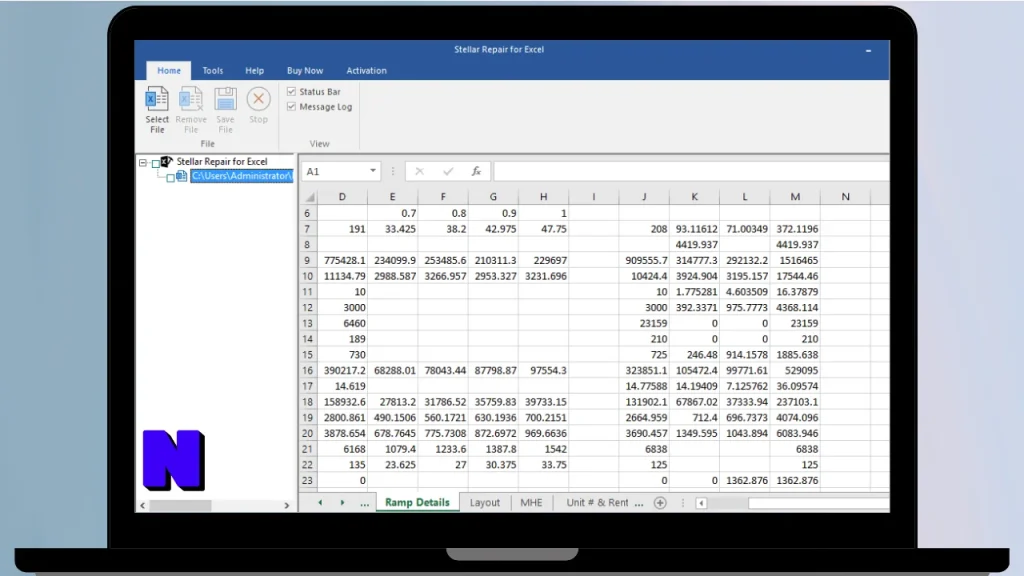Screen dimensions: 1024x576
Task: Click inside the formula bar input
Action: tap(692, 171)
